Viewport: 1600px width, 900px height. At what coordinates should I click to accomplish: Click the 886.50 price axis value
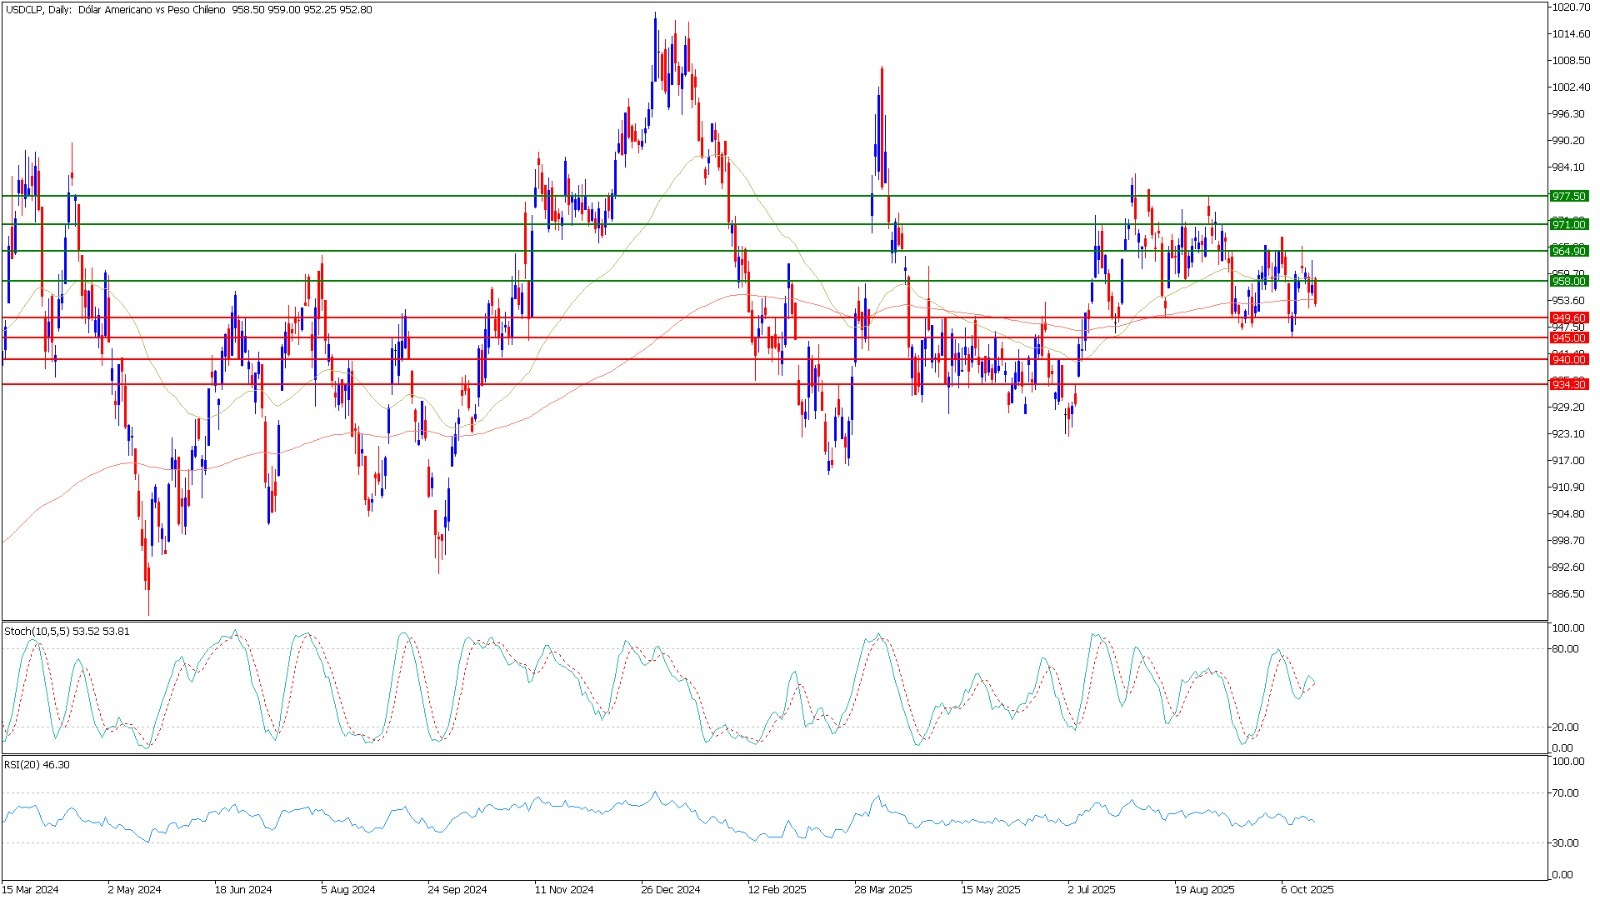click(1567, 594)
